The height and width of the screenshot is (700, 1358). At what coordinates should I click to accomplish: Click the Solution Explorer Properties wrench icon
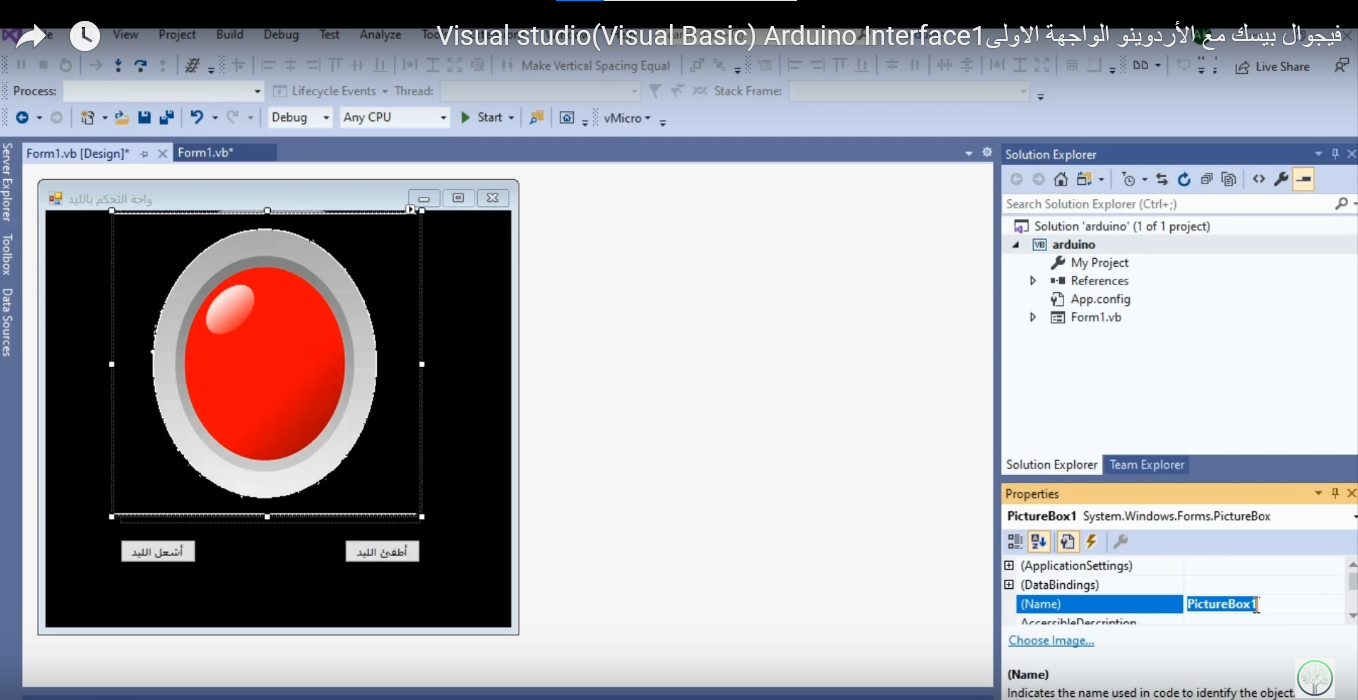tap(1281, 179)
